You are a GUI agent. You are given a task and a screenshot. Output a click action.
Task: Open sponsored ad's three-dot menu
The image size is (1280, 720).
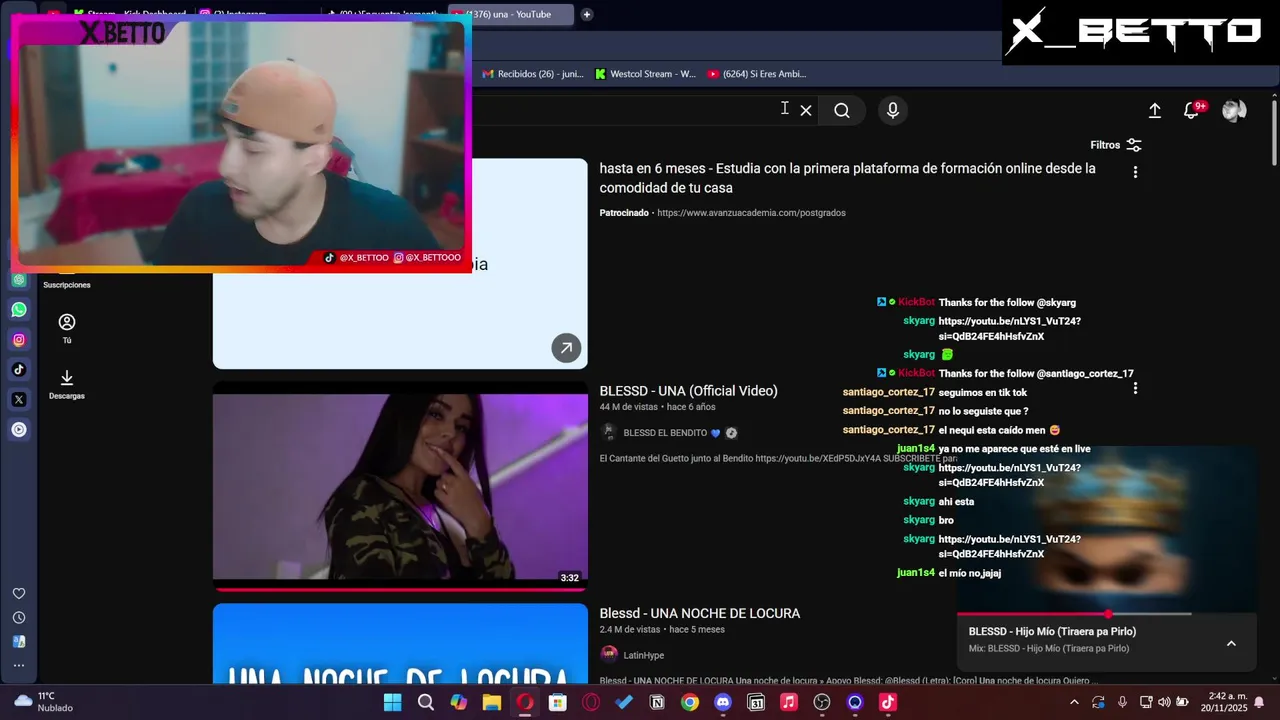pyautogui.click(x=1135, y=172)
